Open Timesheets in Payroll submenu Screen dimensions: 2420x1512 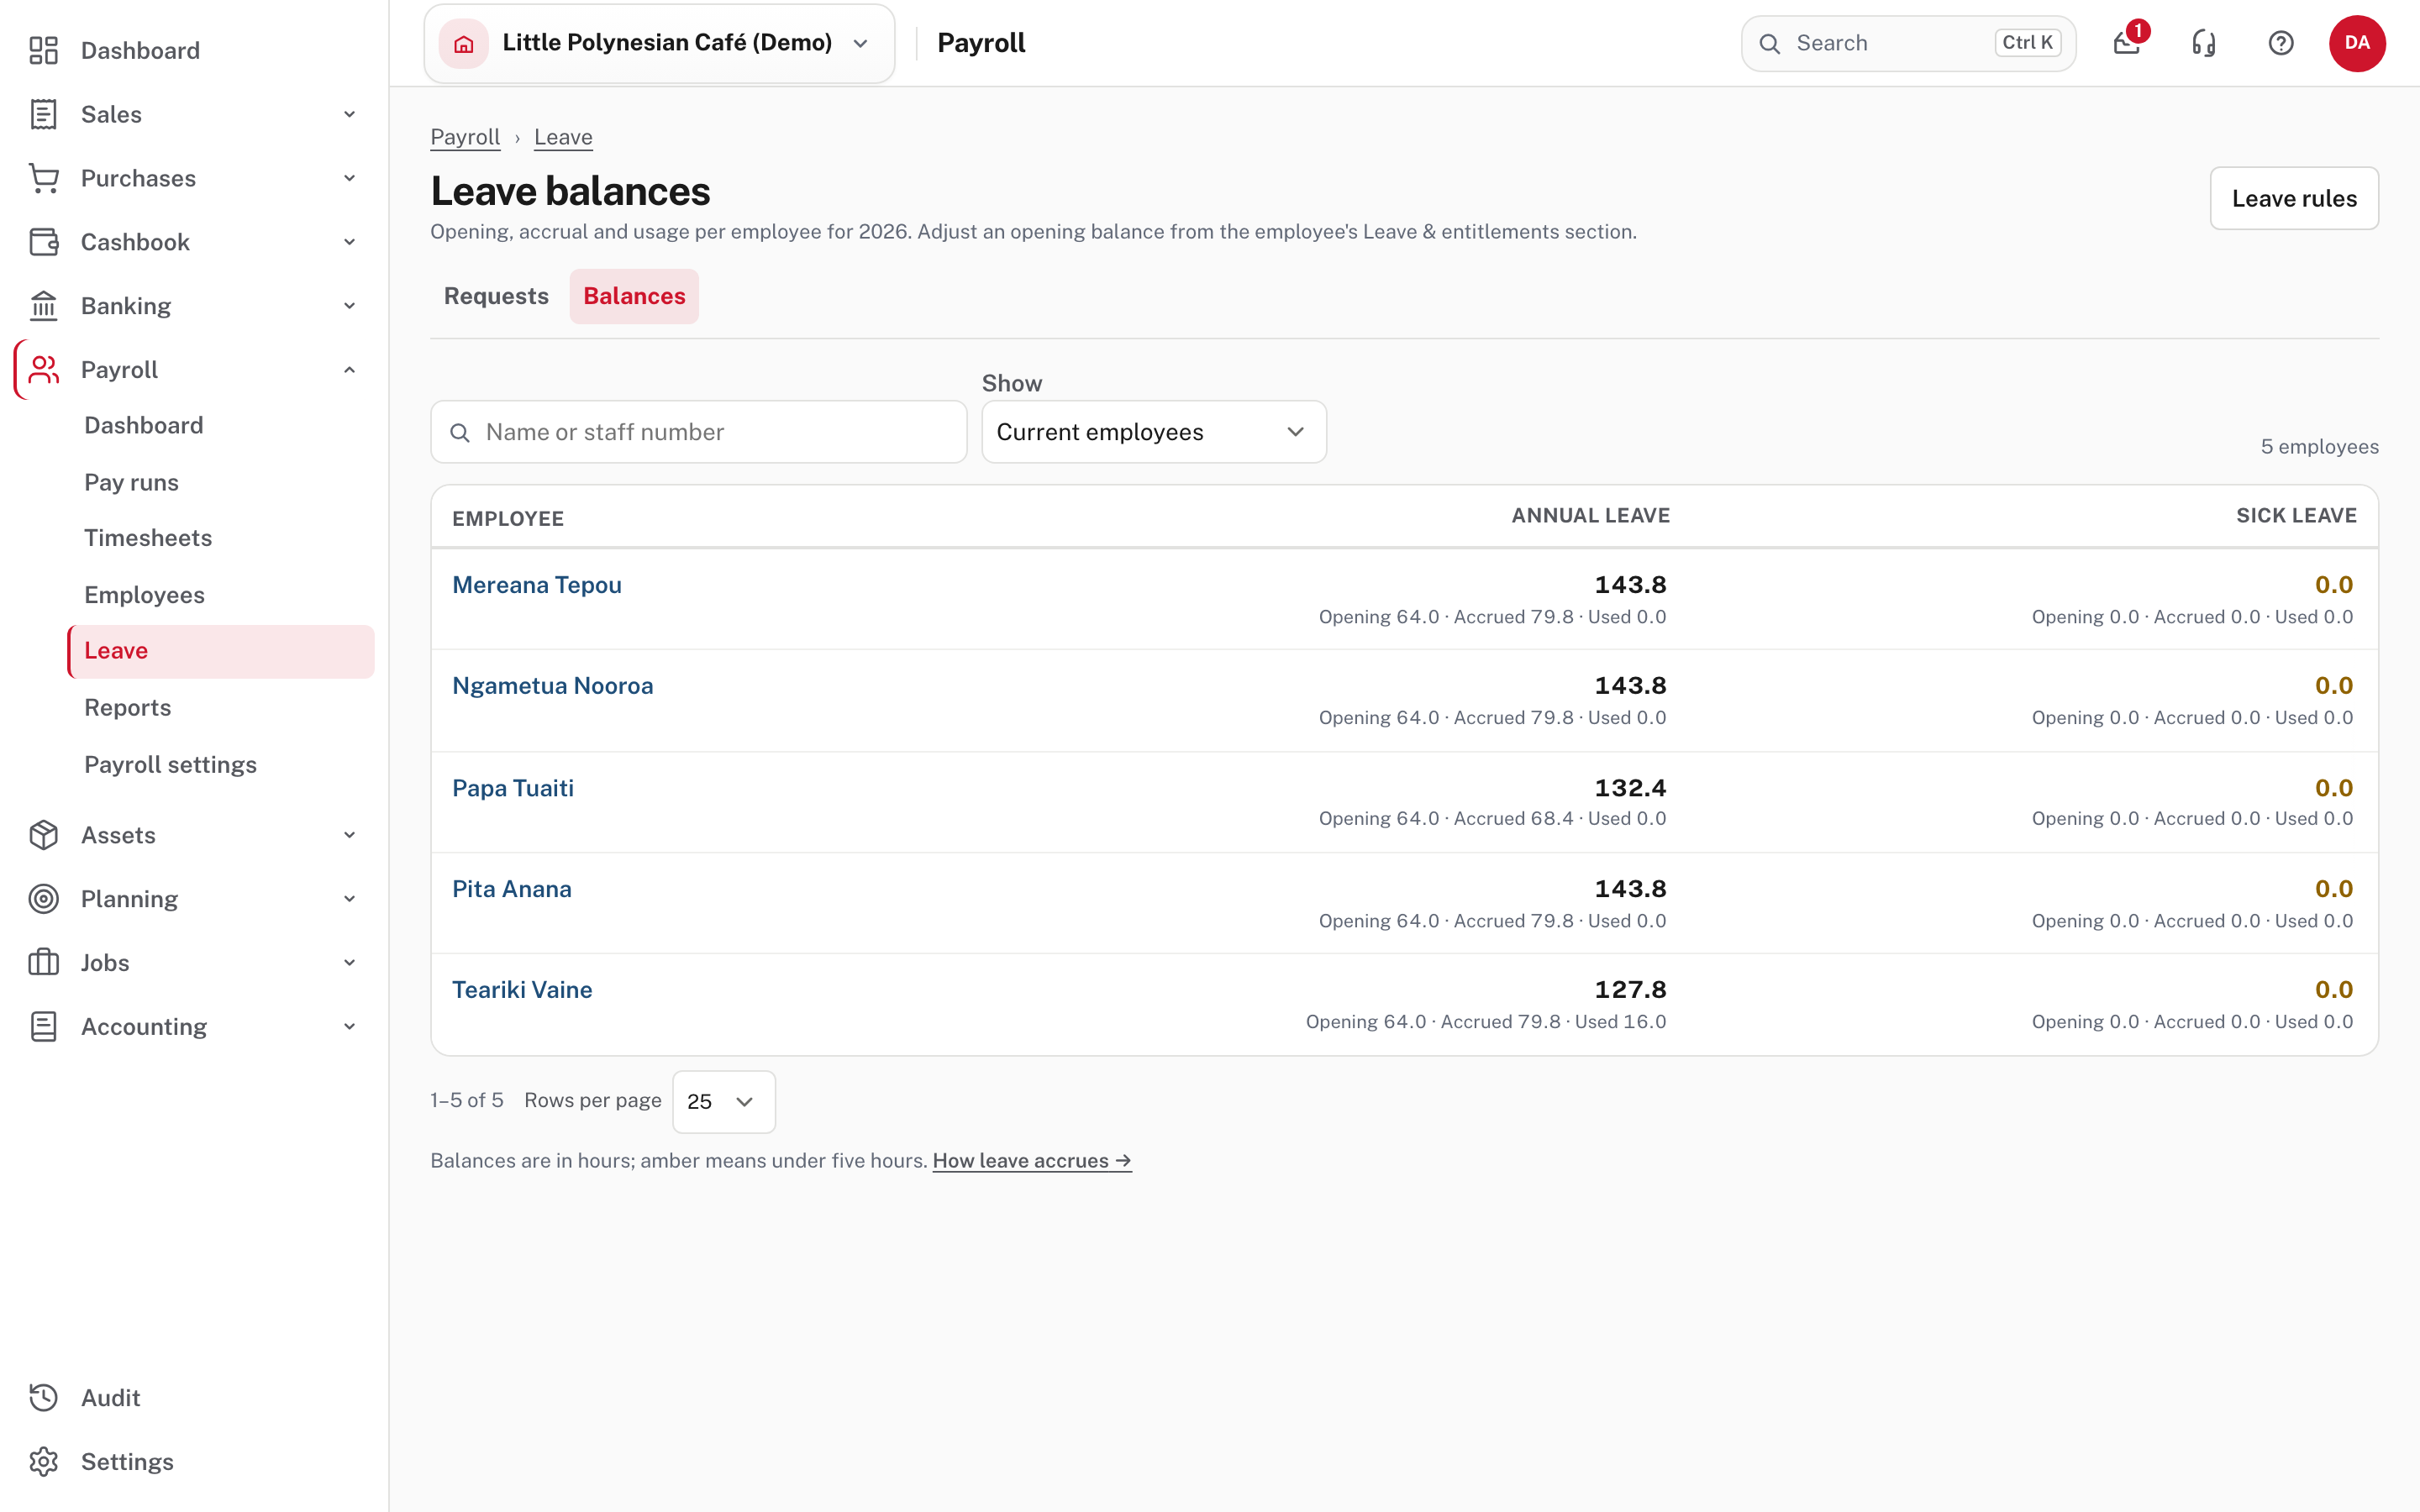(148, 538)
